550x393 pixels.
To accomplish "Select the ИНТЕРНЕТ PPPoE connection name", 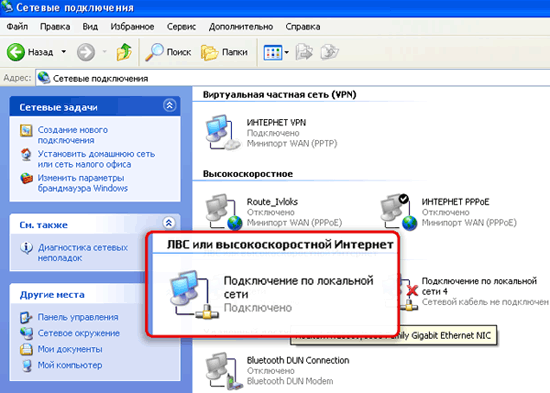I will coord(455,202).
